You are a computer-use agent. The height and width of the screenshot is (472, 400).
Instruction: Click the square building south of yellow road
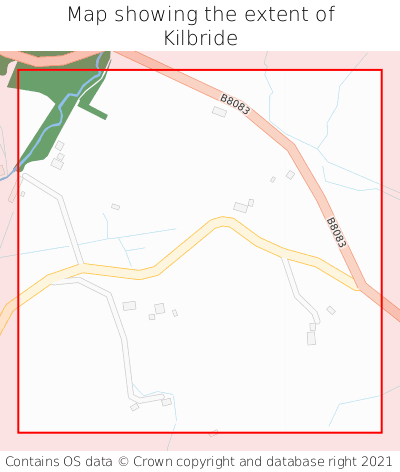click(x=160, y=308)
